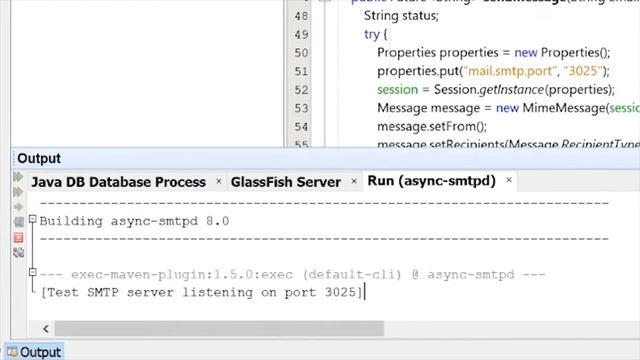The image size is (640, 360).
Task: Switch to Java DB Database Process tab
Action: pos(118,182)
